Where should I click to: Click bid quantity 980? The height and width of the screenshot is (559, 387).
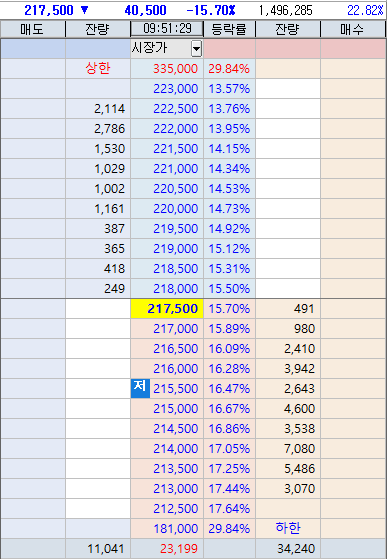[x=304, y=328]
